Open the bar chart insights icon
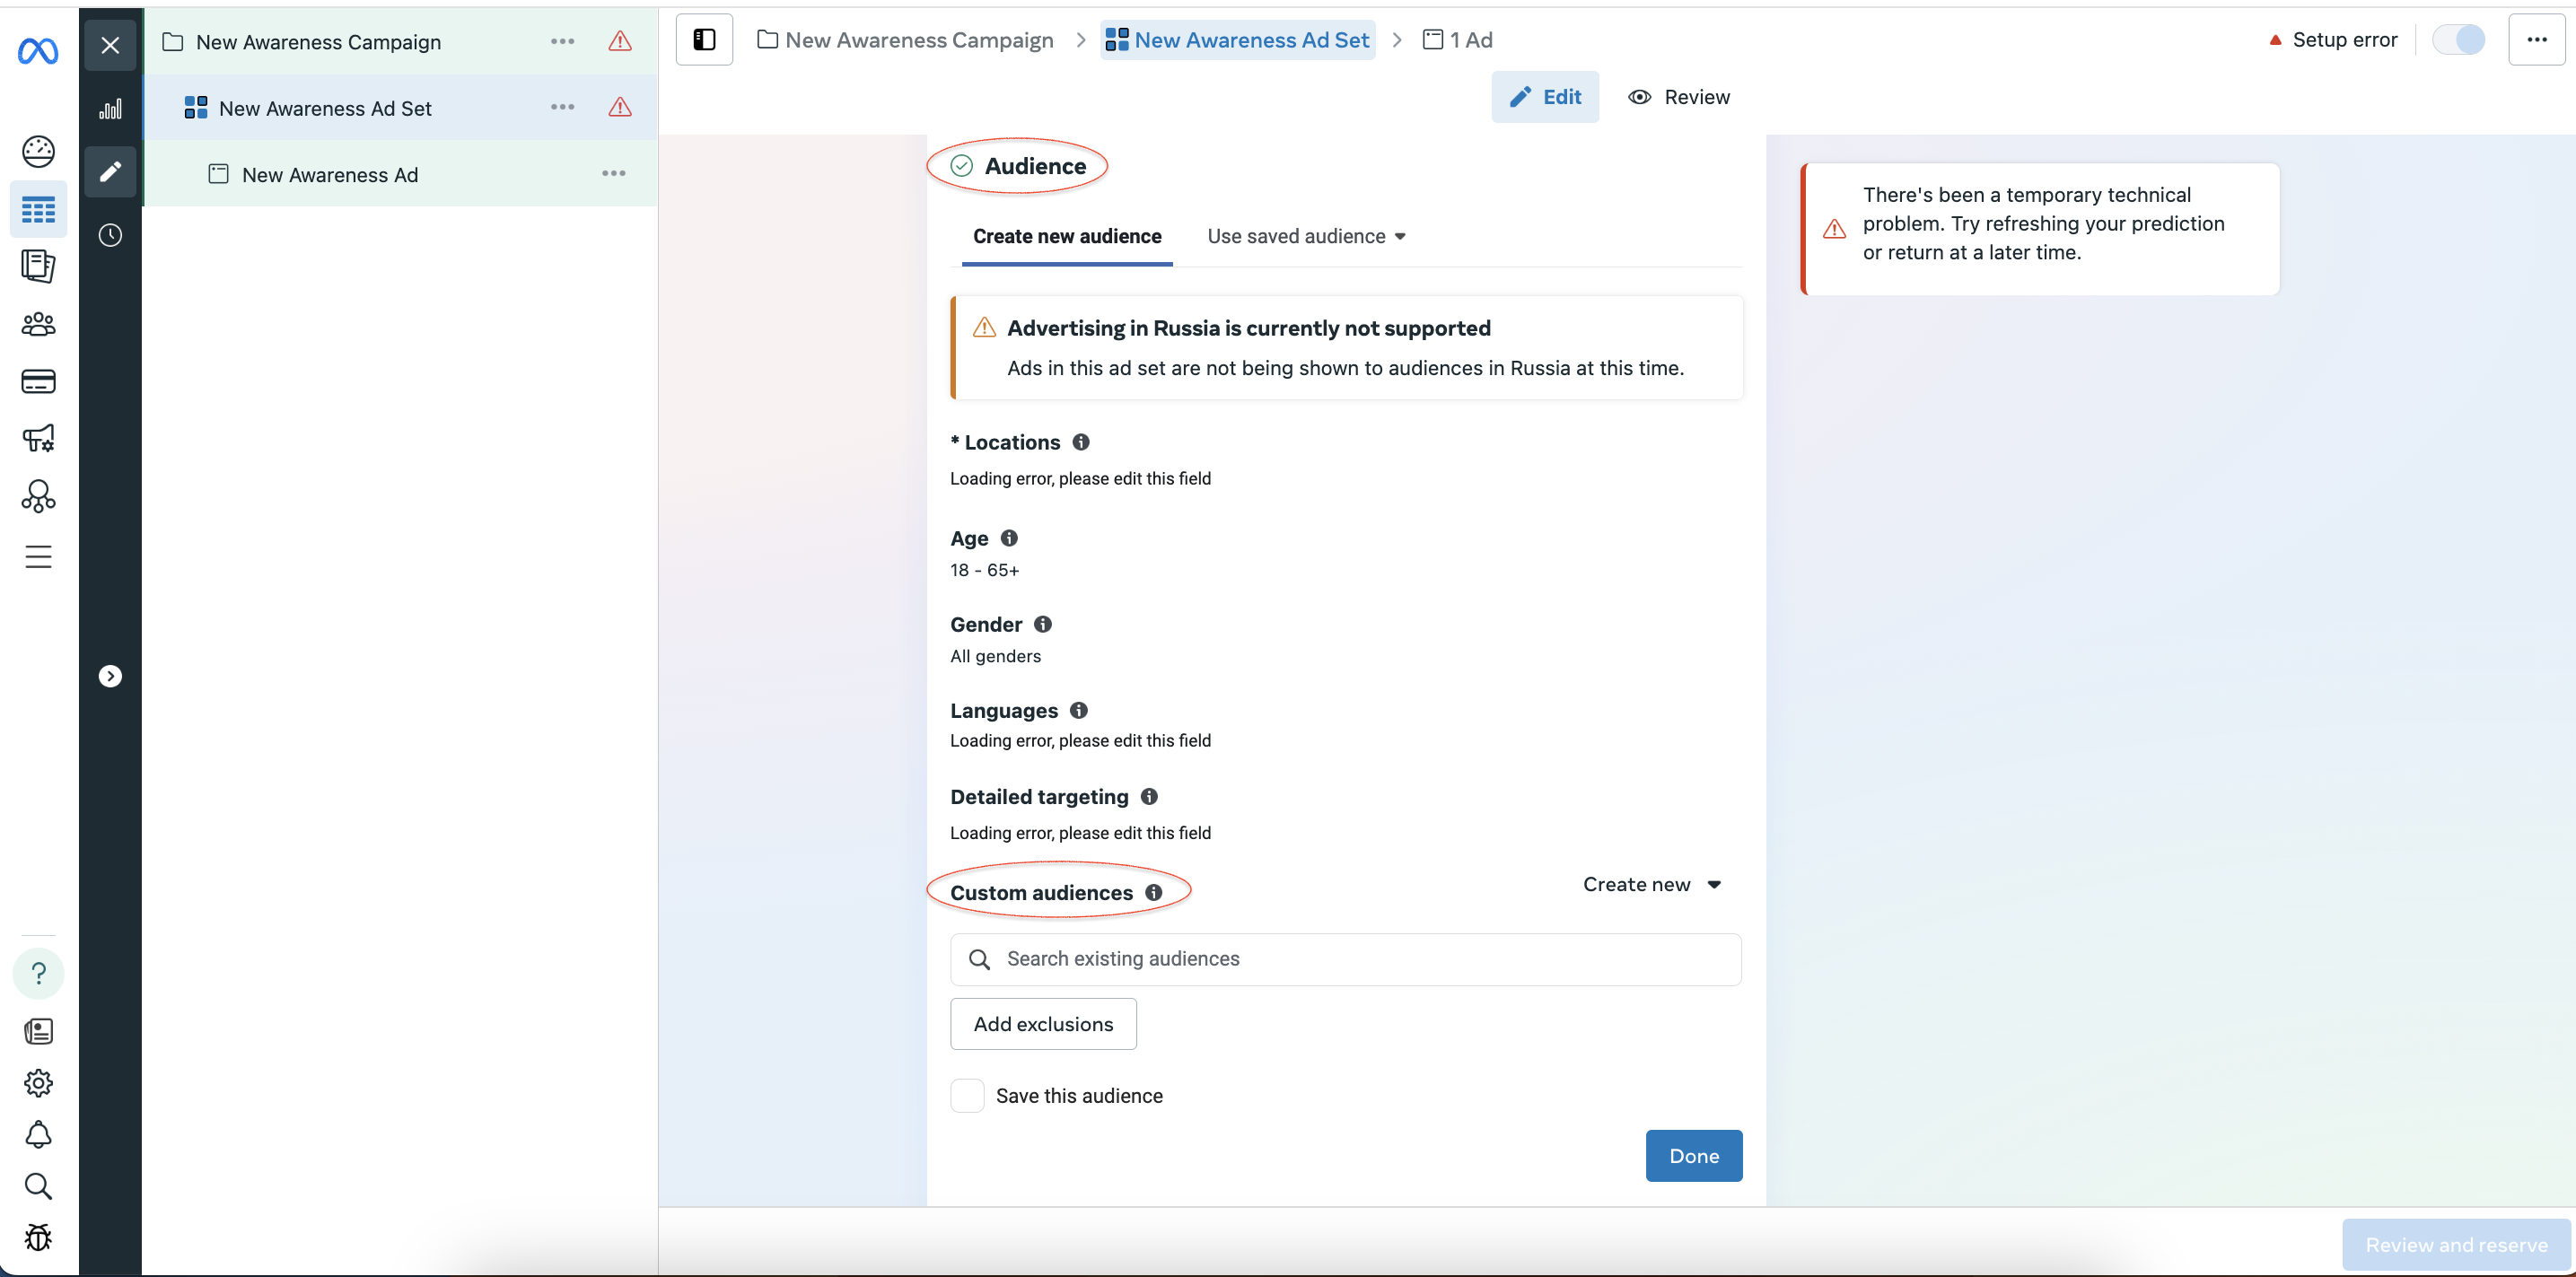The height and width of the screenshot is (1277, 2576). coord(110,109)
